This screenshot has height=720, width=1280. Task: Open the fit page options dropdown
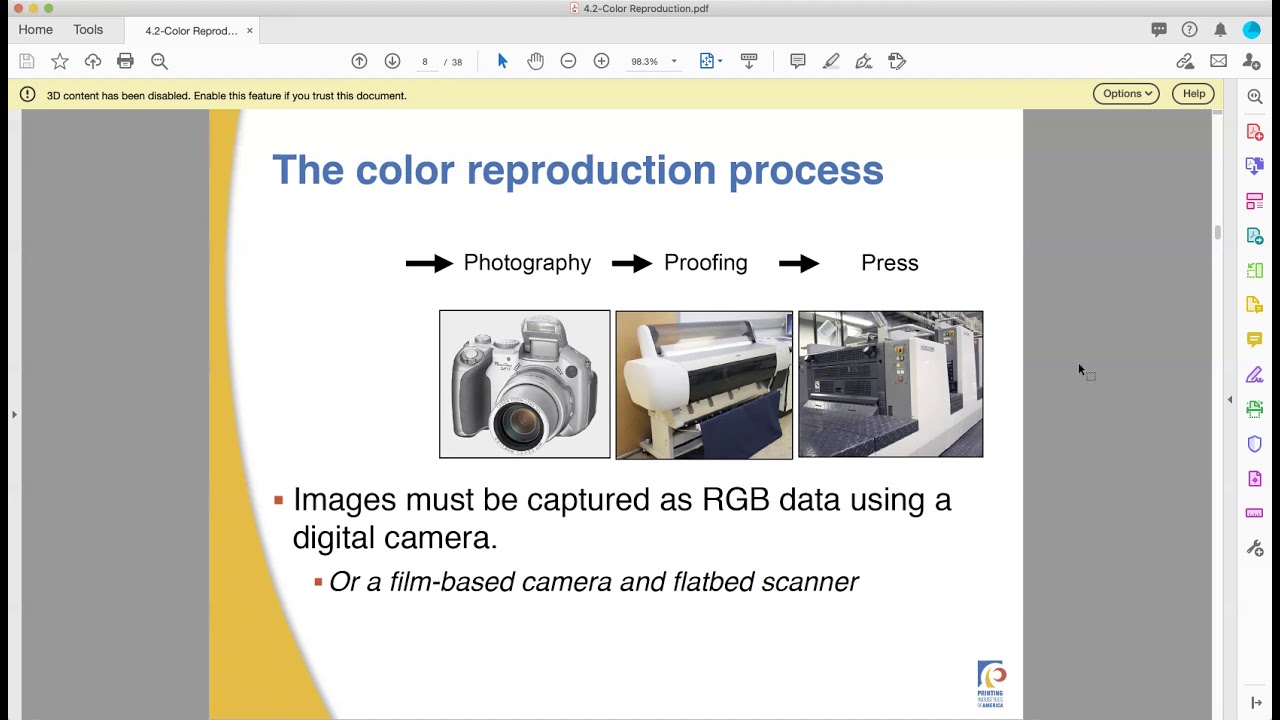tap(711, 61)
